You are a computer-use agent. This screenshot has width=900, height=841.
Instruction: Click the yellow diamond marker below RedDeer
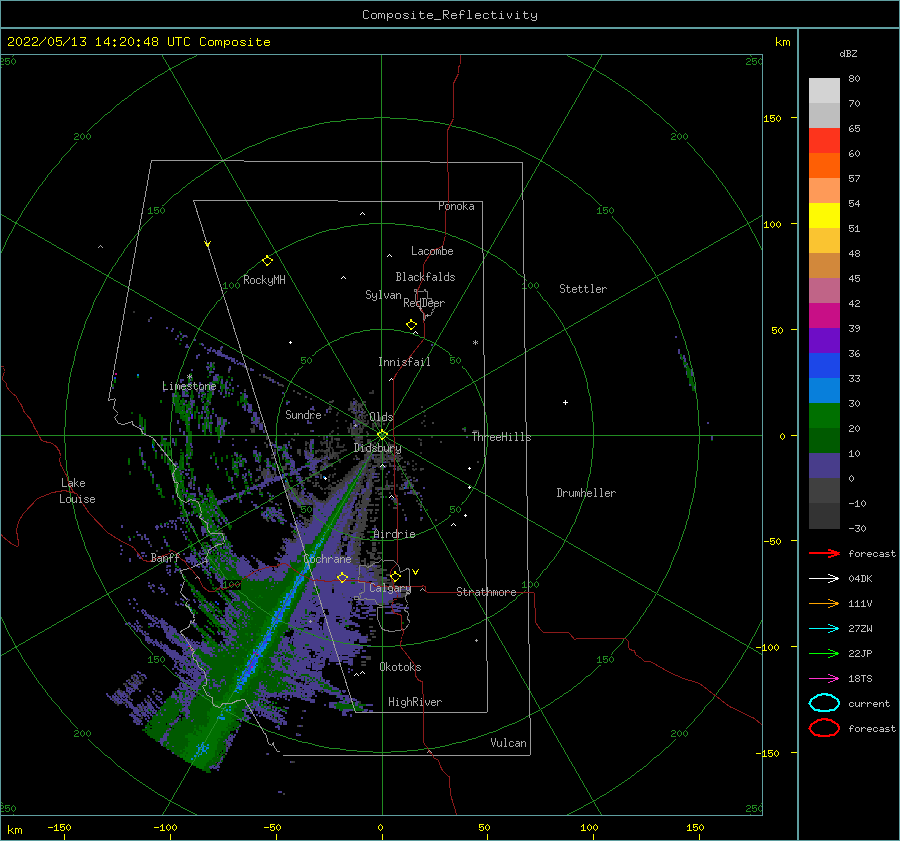412,325
